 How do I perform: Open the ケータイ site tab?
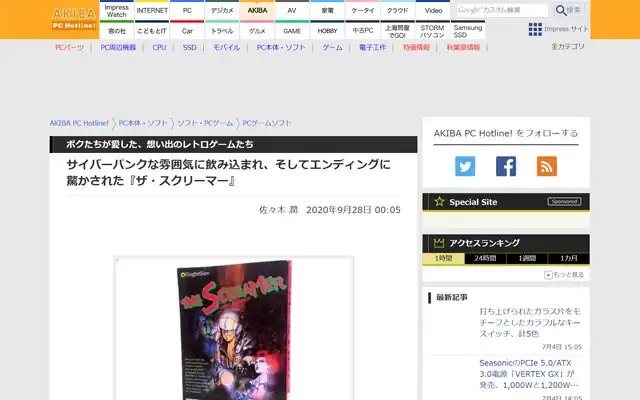click(362, 11)
